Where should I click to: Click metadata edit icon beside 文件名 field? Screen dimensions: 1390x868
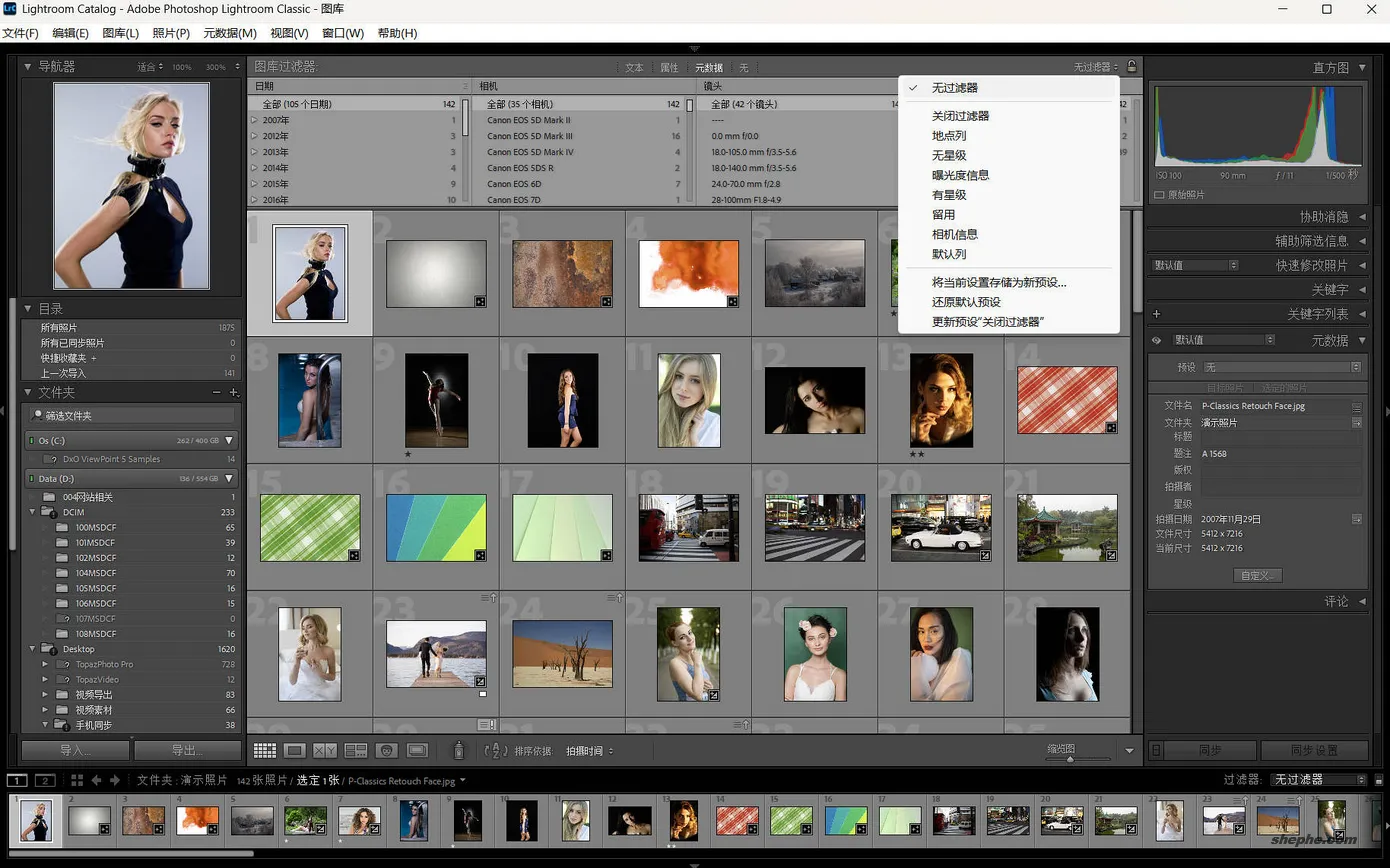click(1357, 406)
